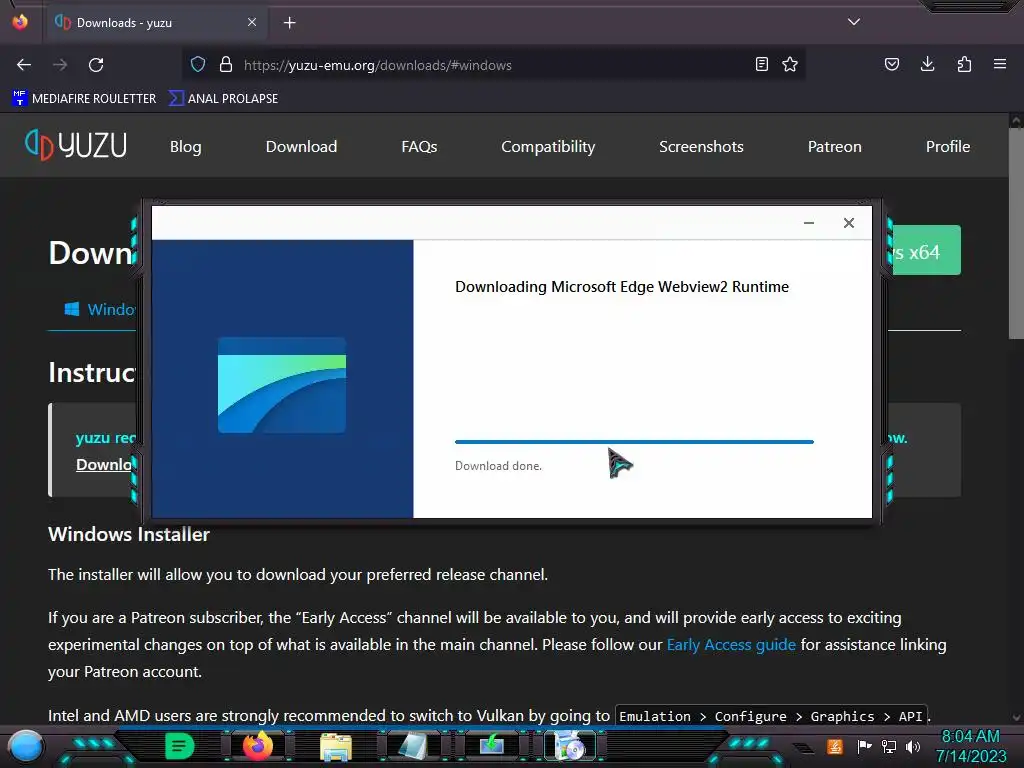The width and height of the screenshot is (1024, 768).
Task: Open the extensions puzzle icon
Action: coord(964,64)
